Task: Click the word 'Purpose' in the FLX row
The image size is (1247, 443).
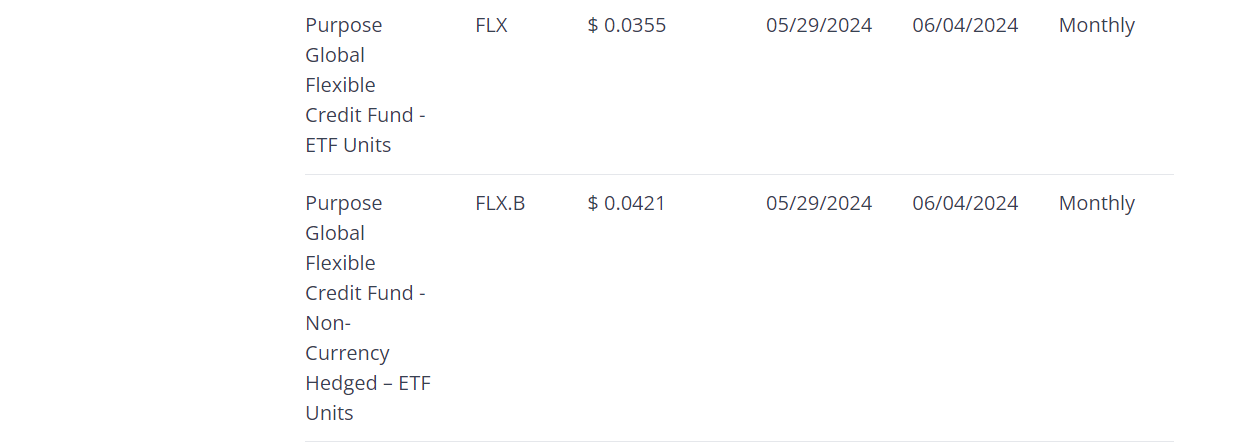Action: point(343,25)
